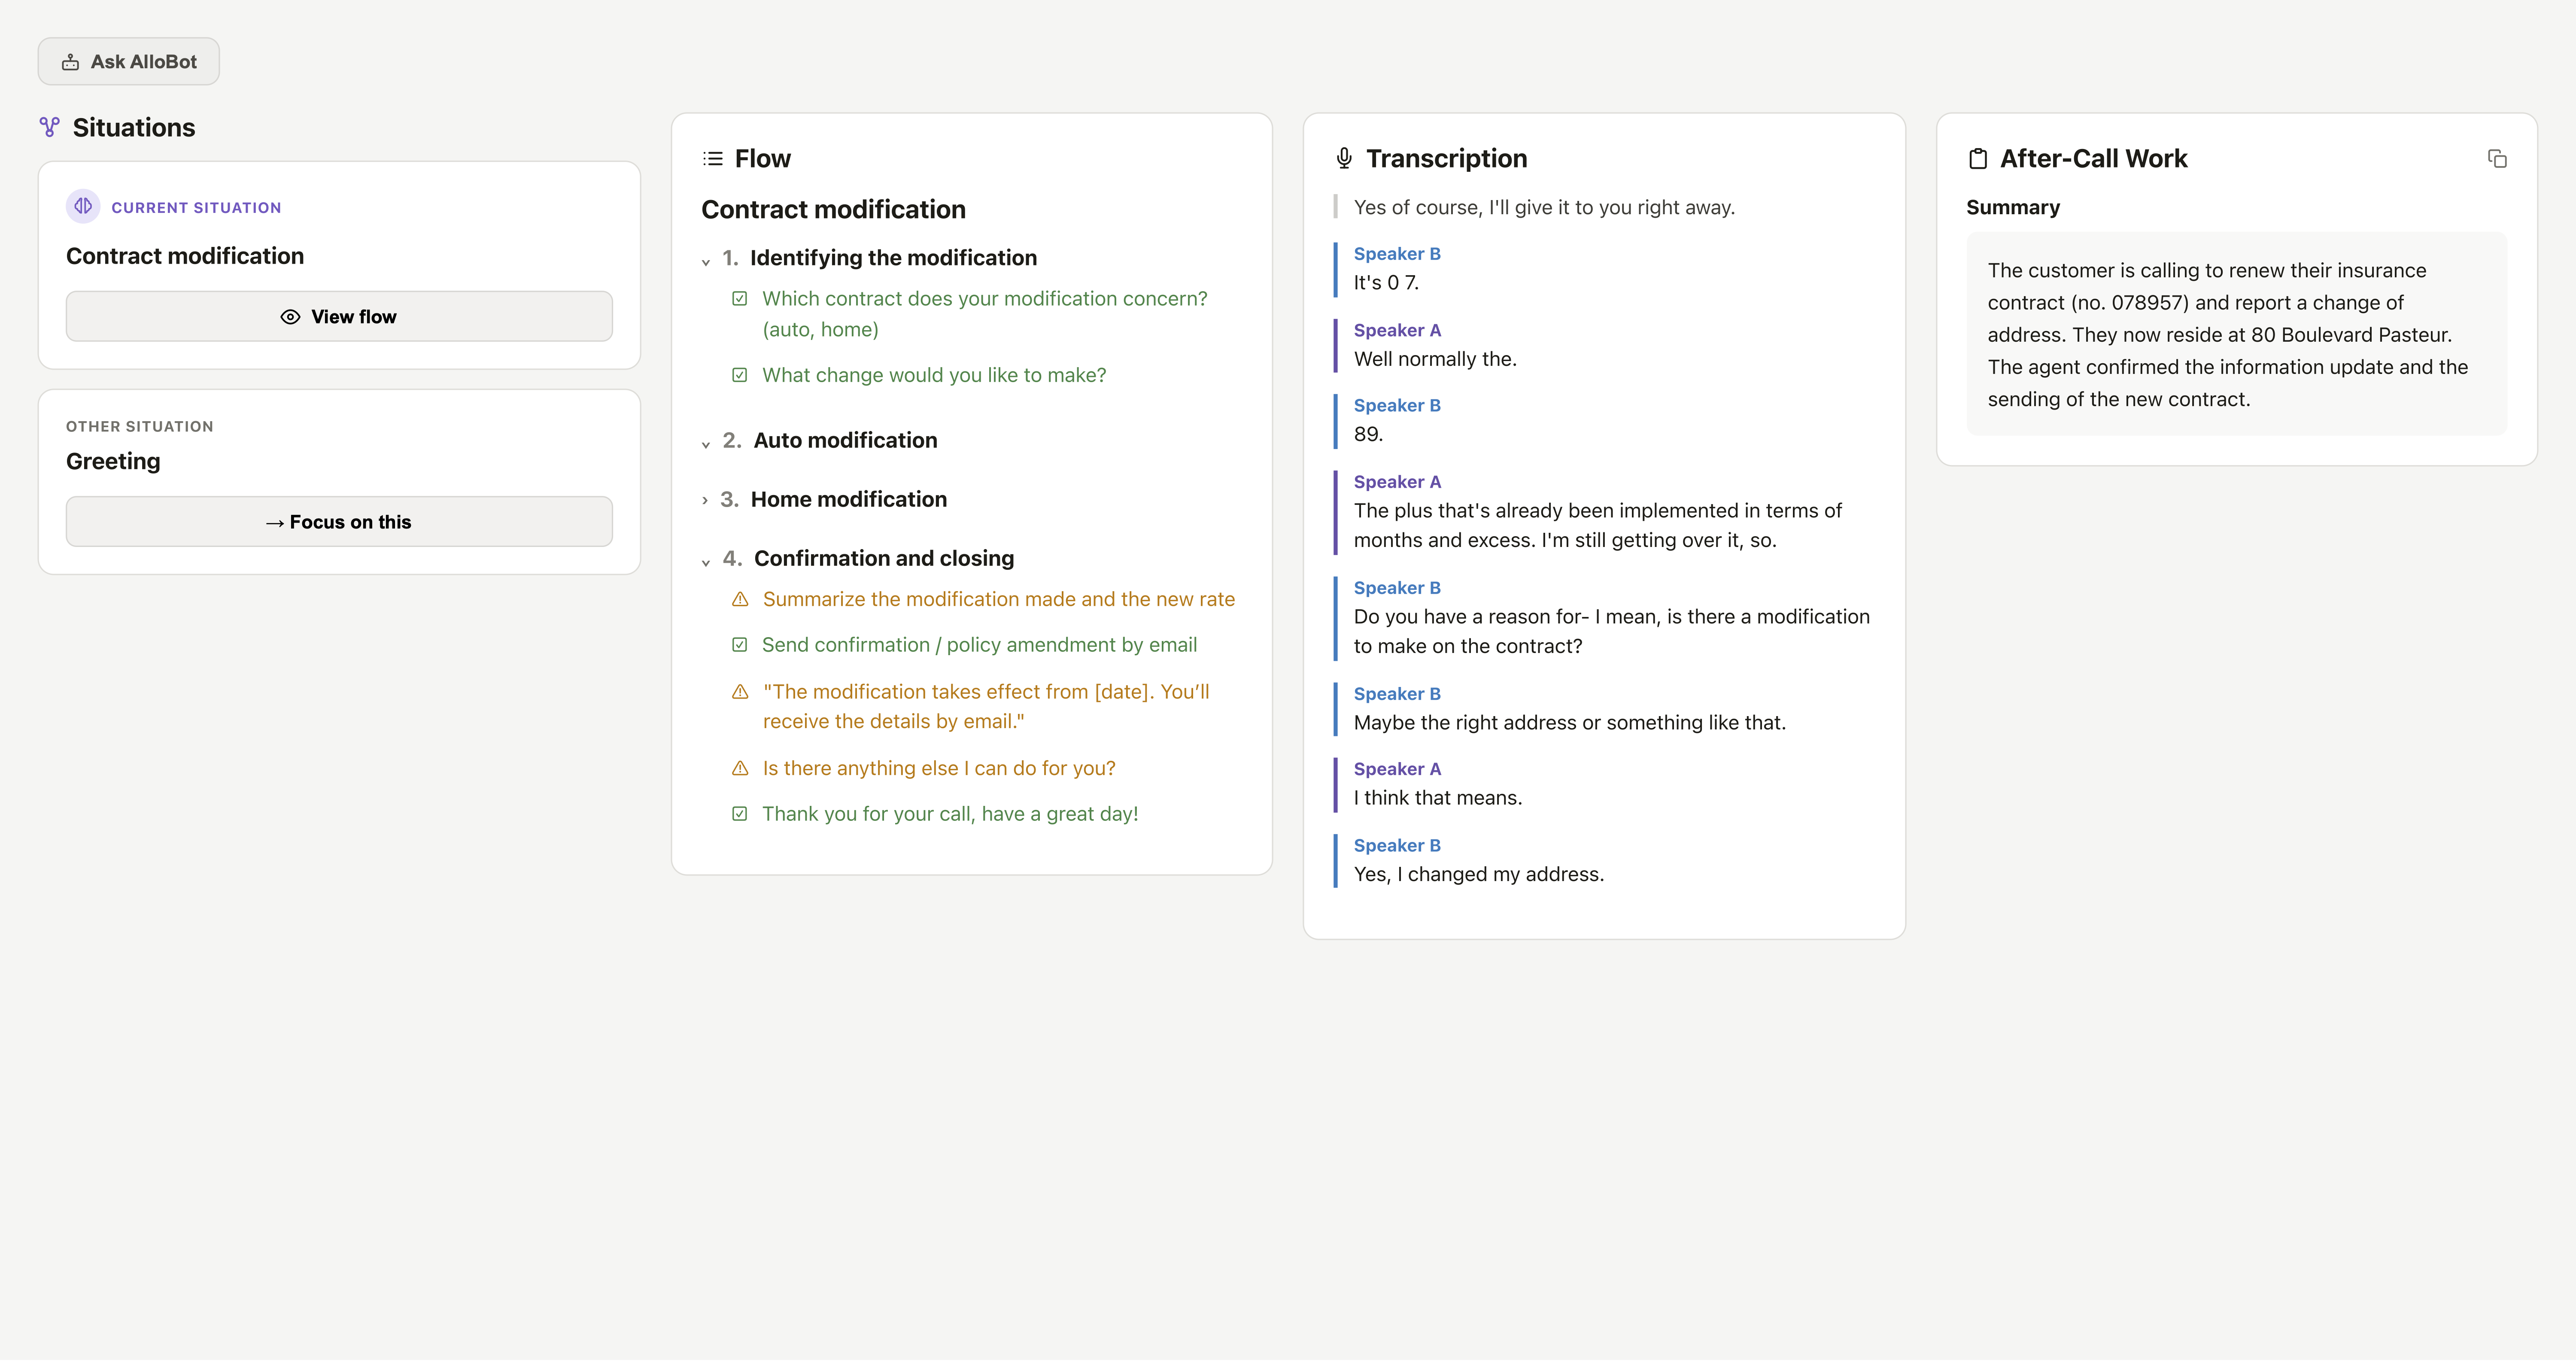Viewport: 2576px width, 1361px height.
Task: Open the Ask AlloBot button
Action: click(129, 61)
